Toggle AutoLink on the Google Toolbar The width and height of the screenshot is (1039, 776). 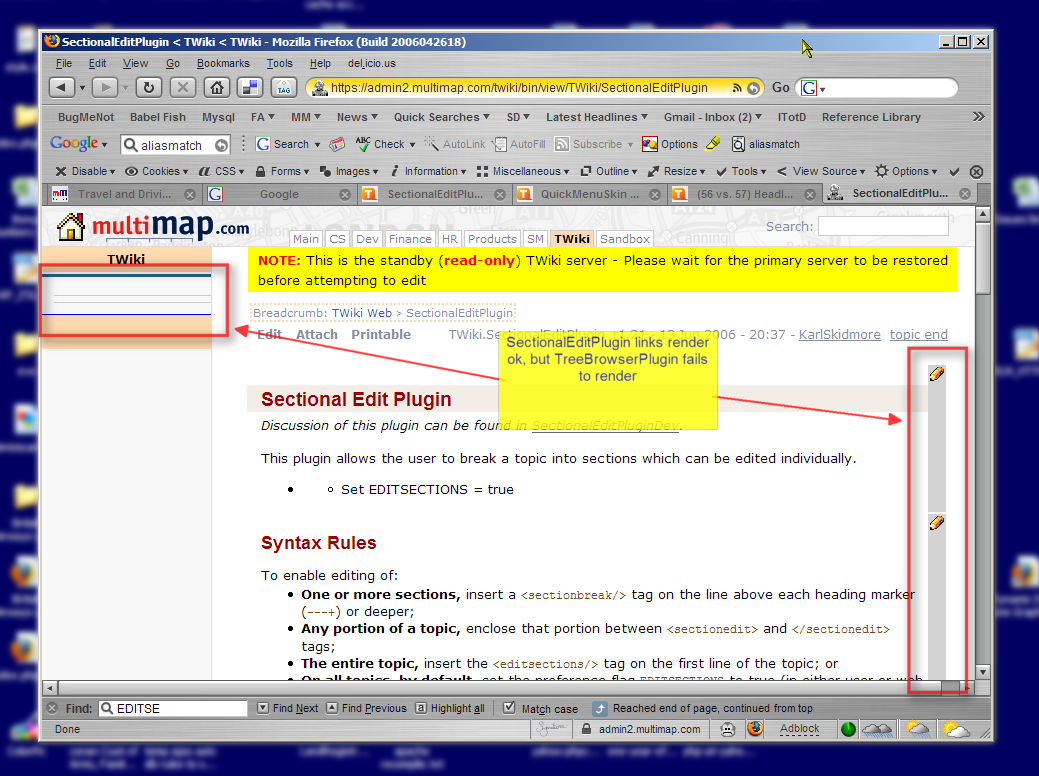[x=462, y=144]
